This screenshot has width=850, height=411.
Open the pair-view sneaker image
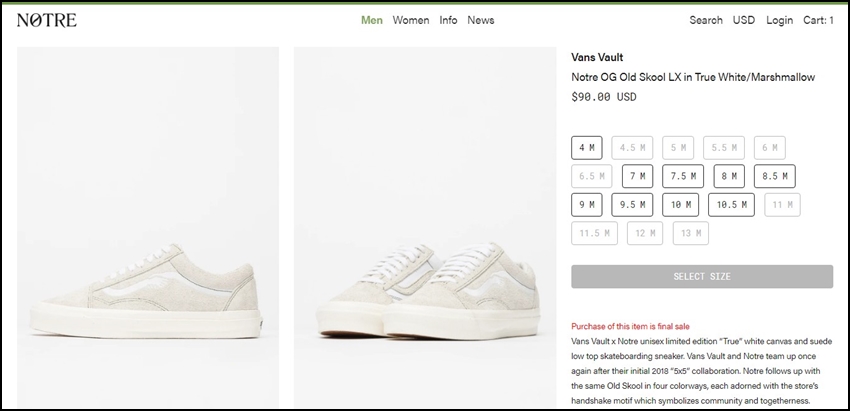coord(425,228)
